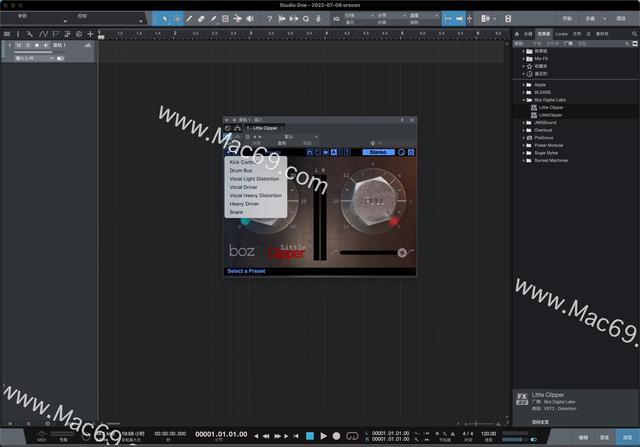Click the plugin settings gear icon
The image size is (640, 447).
tap(372, 143)
